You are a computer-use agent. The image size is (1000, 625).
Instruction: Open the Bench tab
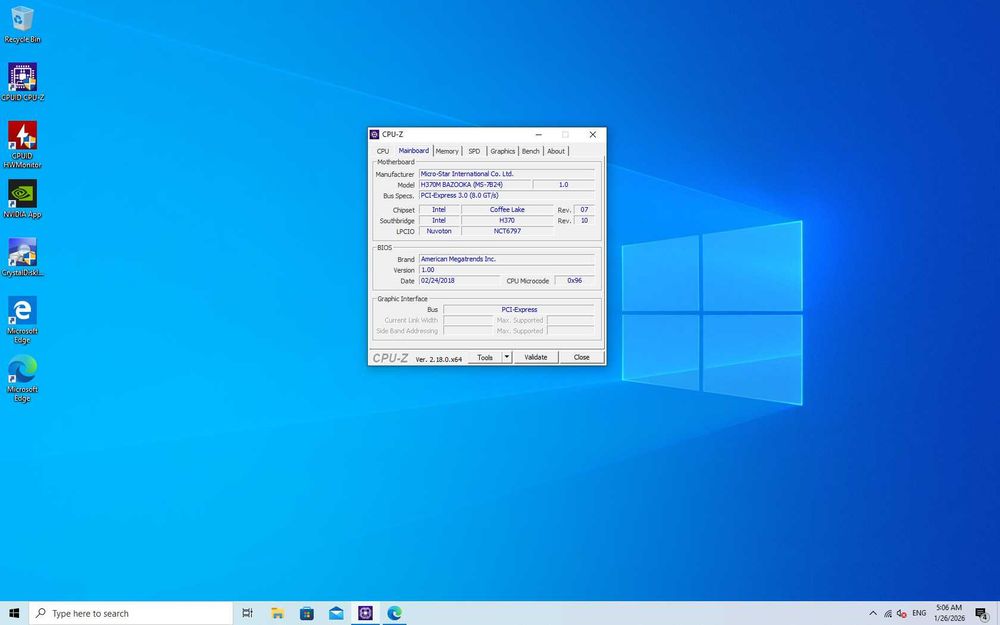(531, 151)
